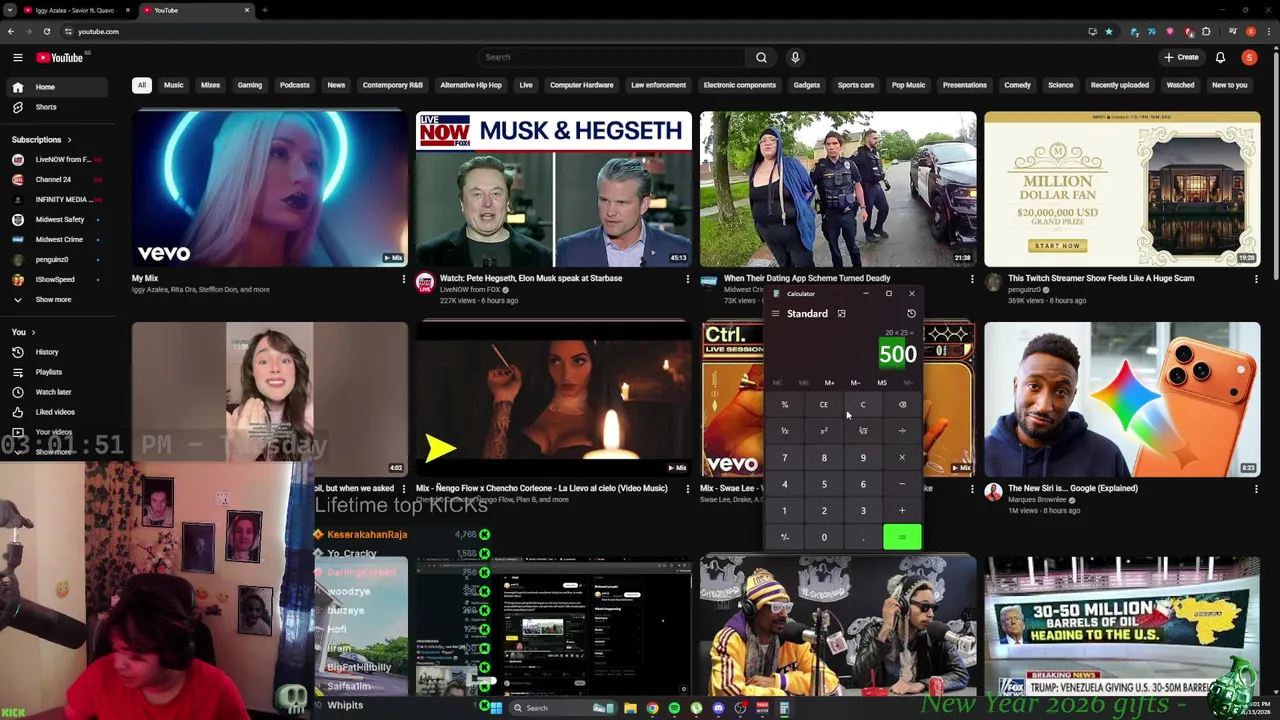Open the New Siri Google video thumbnail

pyautogui.click(x=1122, y=399)
